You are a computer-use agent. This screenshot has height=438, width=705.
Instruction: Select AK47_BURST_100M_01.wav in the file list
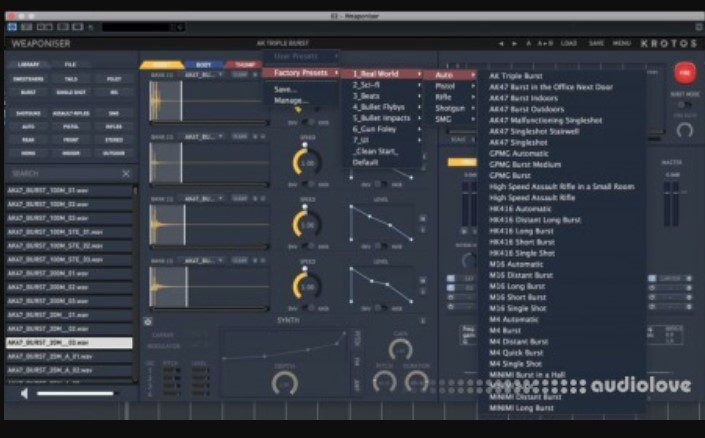(x=69, y=190)
